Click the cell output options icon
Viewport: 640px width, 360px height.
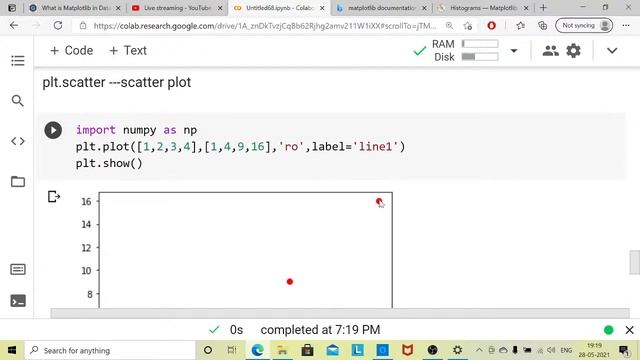[54, 197]
